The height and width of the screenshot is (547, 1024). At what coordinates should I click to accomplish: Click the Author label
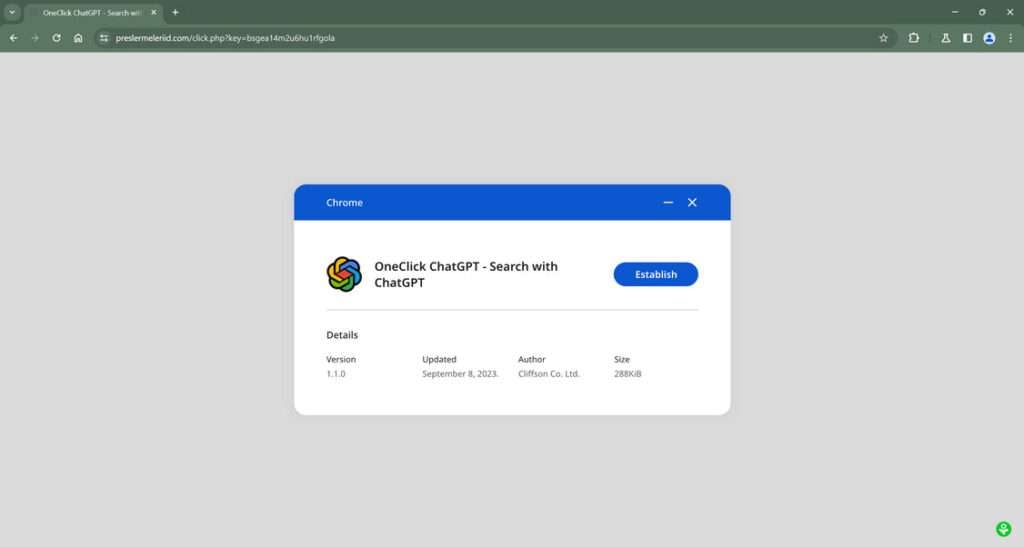[532, 359]
